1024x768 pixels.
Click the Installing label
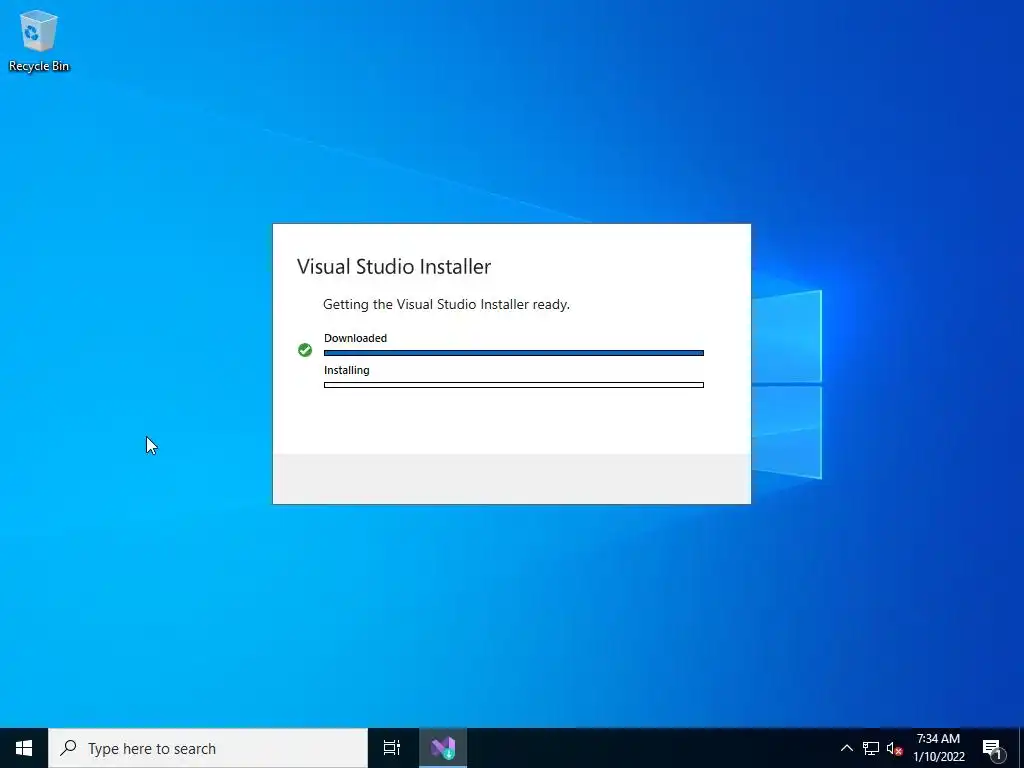[x=347, y=370]
